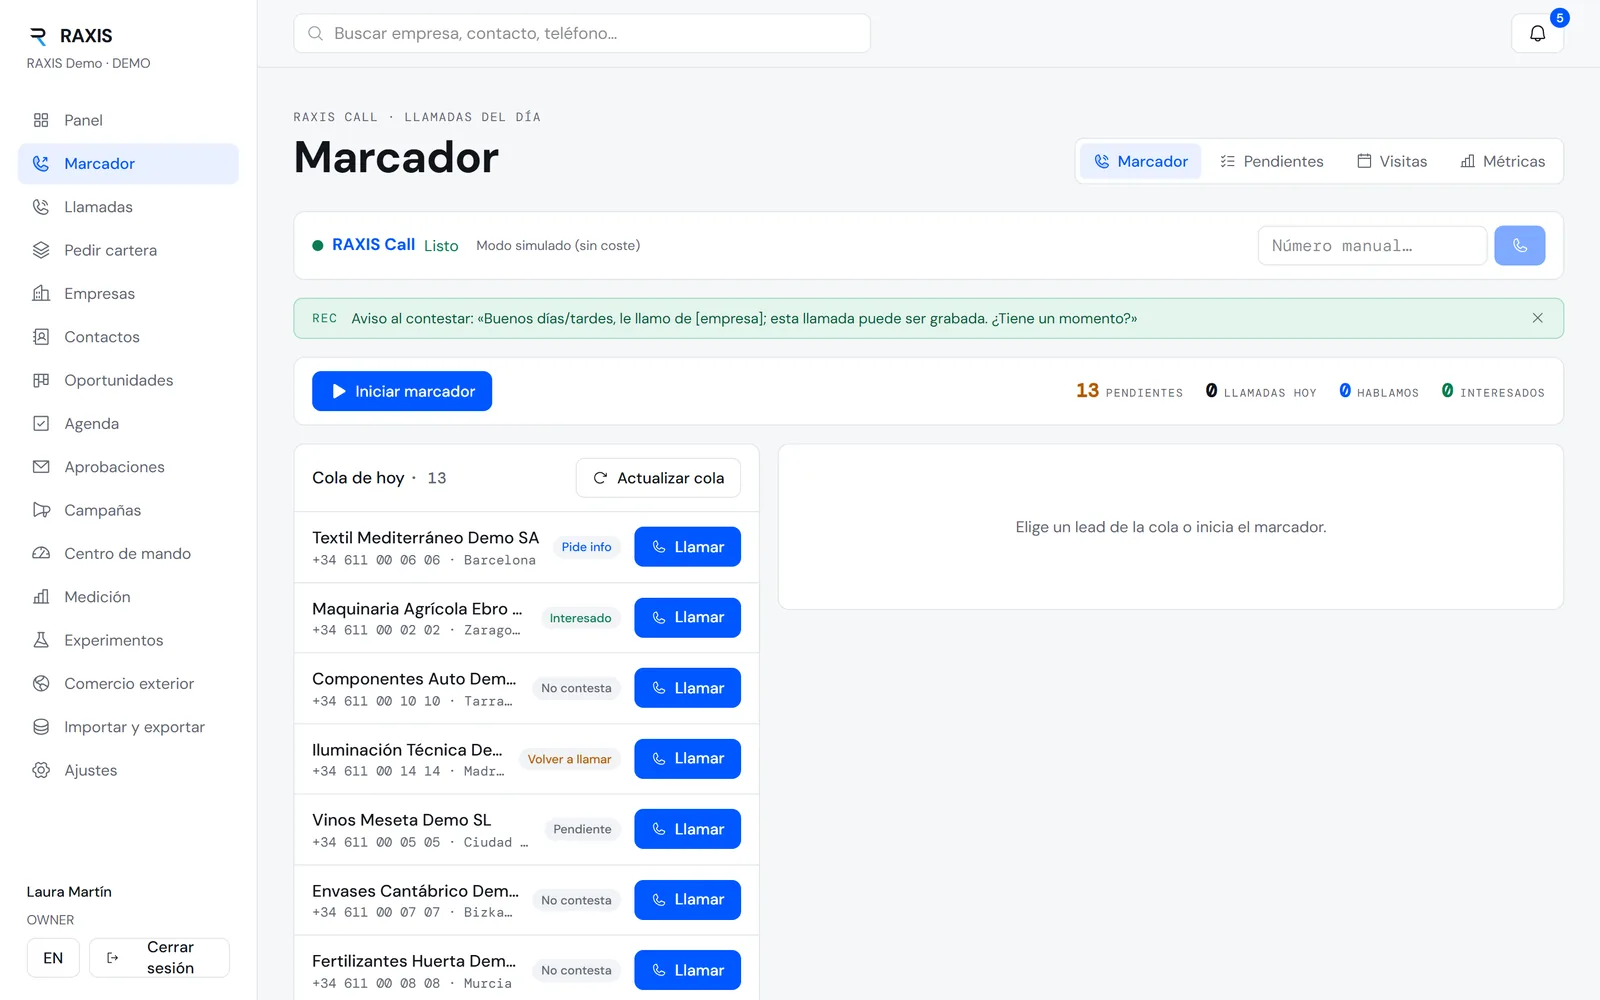Click Cerrar sesión button
Viewport: 1600px width, 1000px height.
pos(159,957)
